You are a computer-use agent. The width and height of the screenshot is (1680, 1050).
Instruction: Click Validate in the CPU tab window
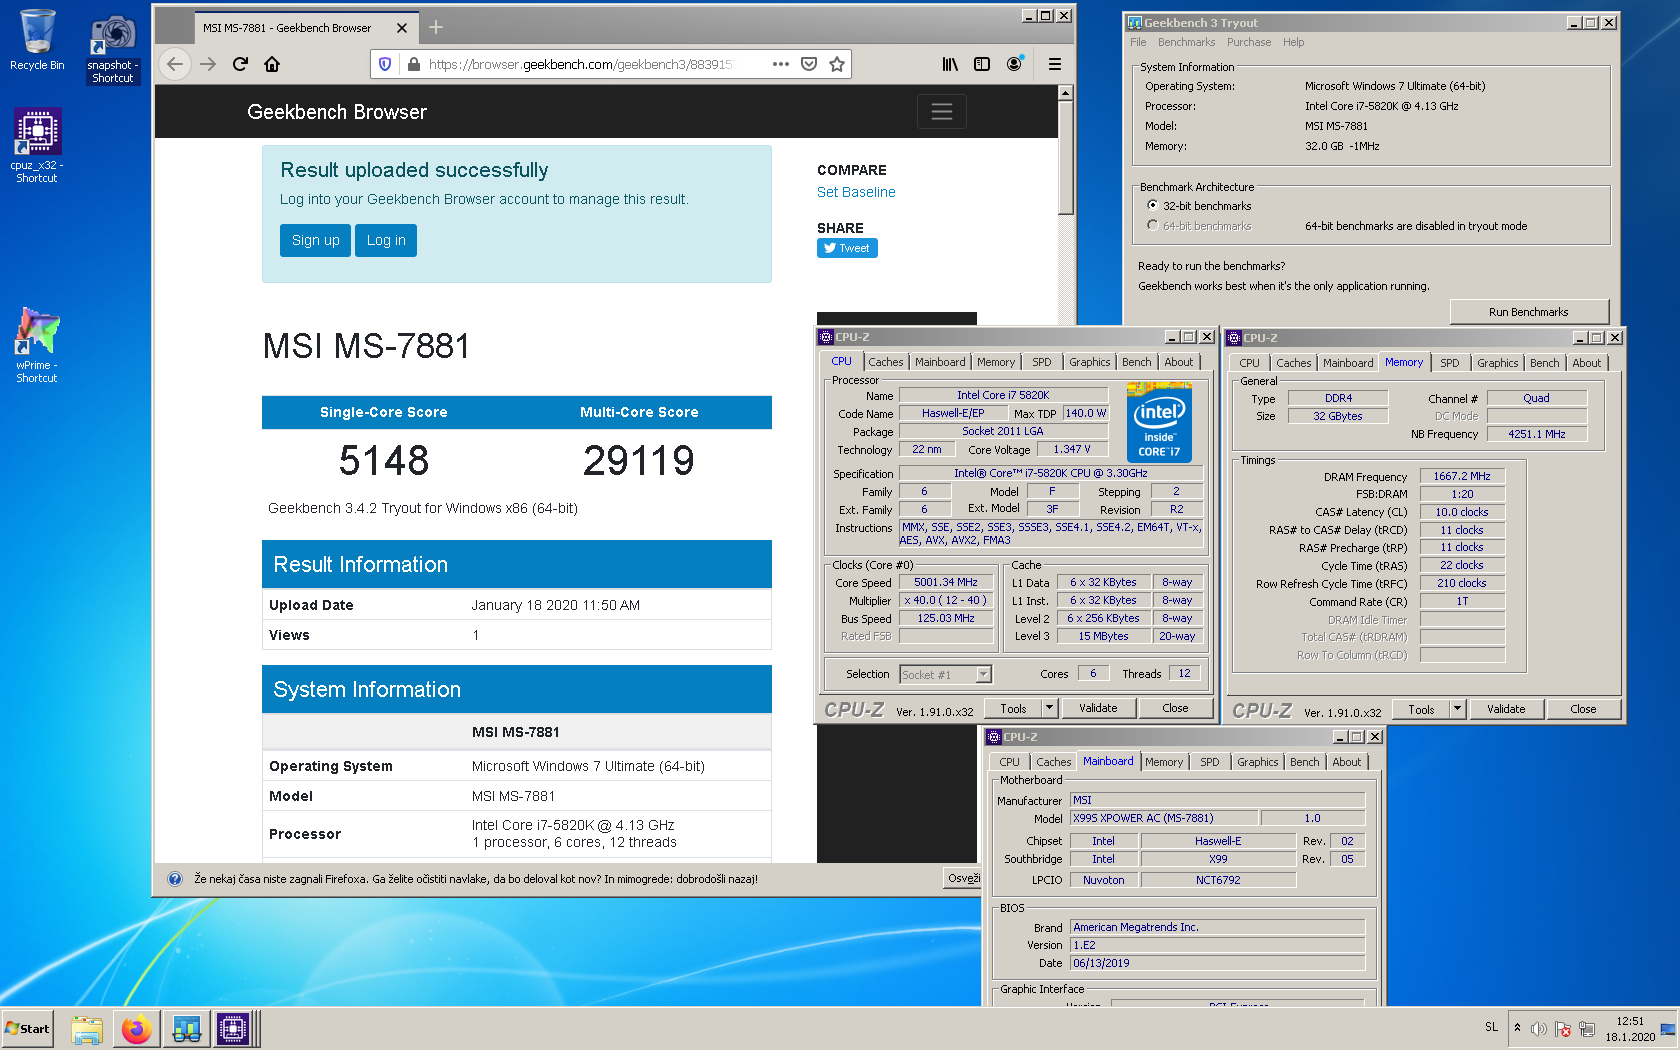click(1098, 708)
